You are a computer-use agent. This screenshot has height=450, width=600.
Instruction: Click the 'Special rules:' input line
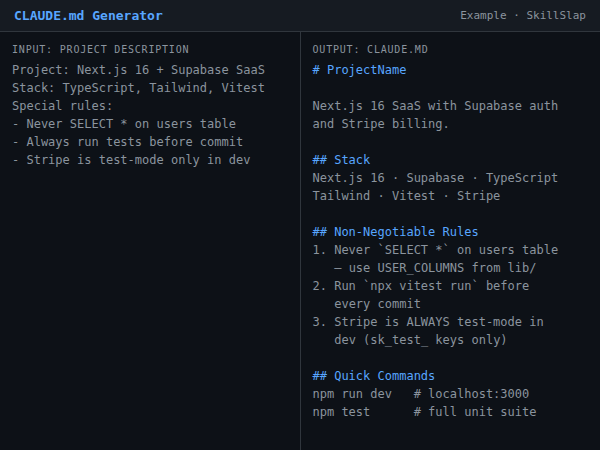click(x=63, y=106)
